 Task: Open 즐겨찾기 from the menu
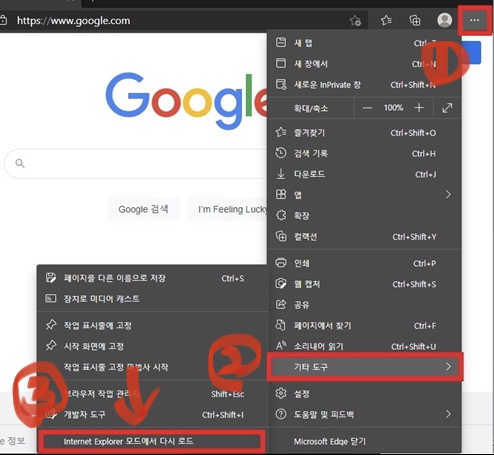[x=364, y=133]
